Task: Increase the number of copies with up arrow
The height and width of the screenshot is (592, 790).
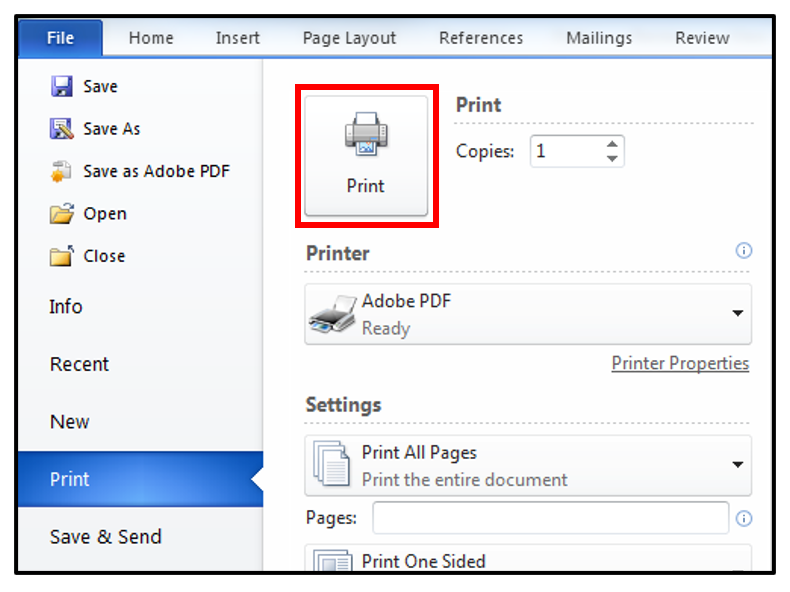Action: coord(612,144)
